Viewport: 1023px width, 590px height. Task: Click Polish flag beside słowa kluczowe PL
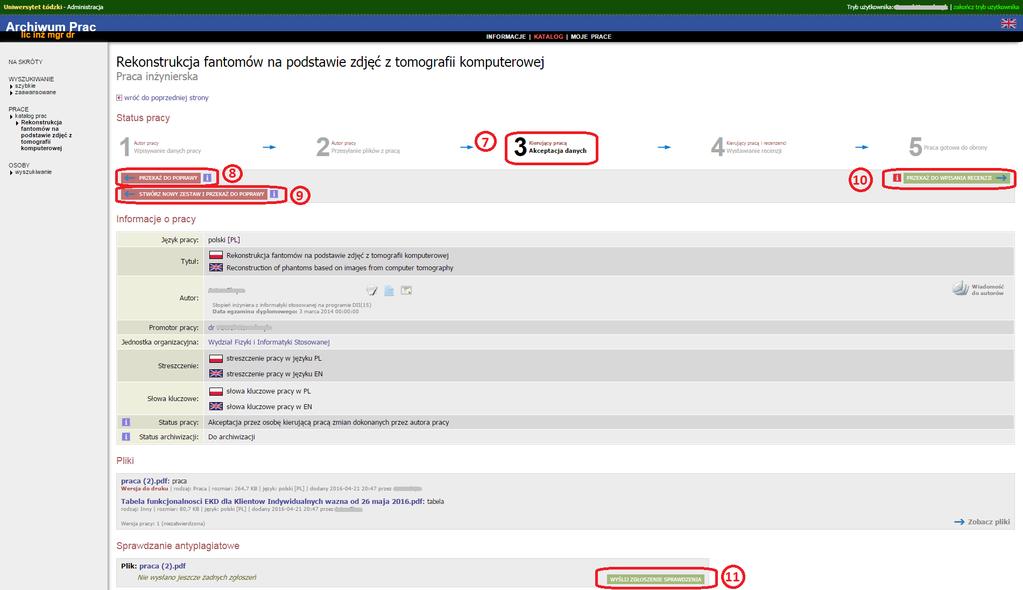point(216,391)
